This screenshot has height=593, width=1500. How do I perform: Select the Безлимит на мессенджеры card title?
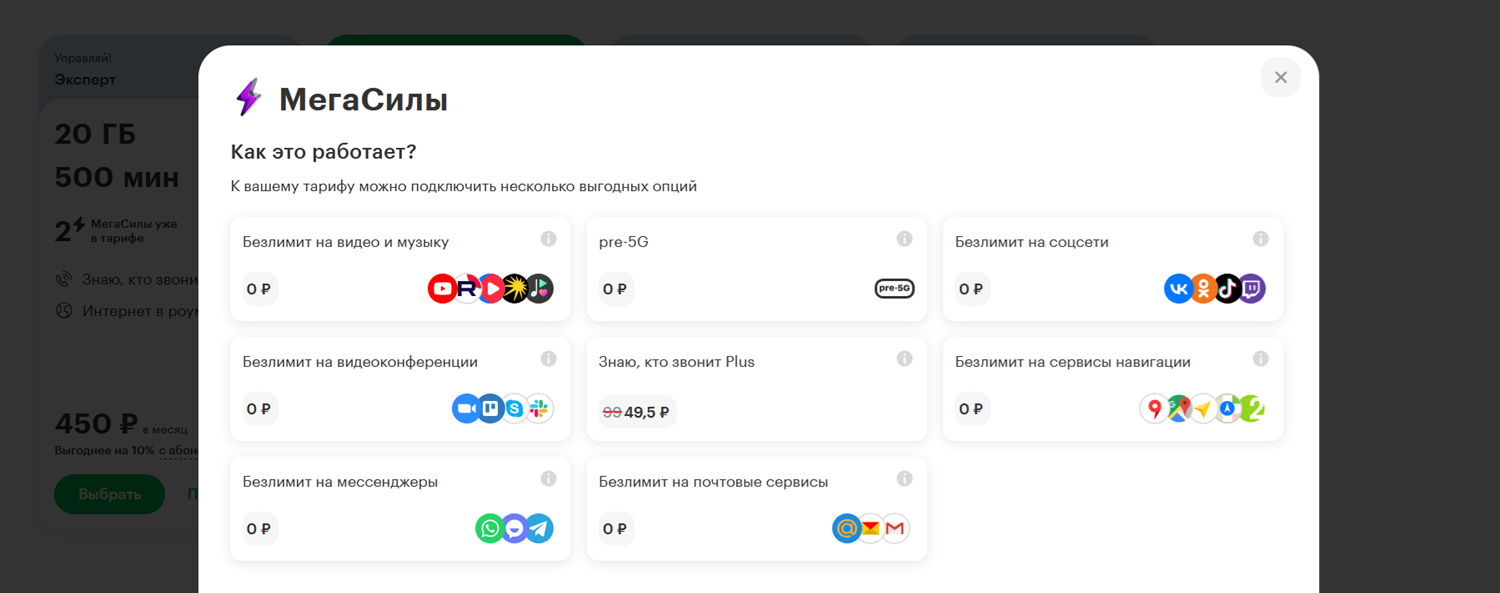point(340,482)
